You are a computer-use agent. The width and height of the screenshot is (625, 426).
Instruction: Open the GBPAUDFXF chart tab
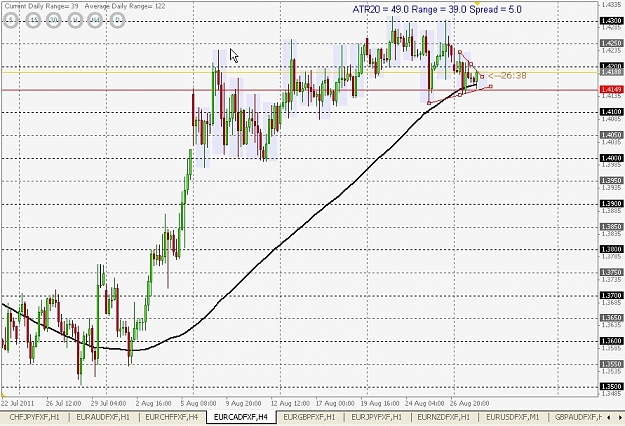pyautogui.click(x=578, y=417)
